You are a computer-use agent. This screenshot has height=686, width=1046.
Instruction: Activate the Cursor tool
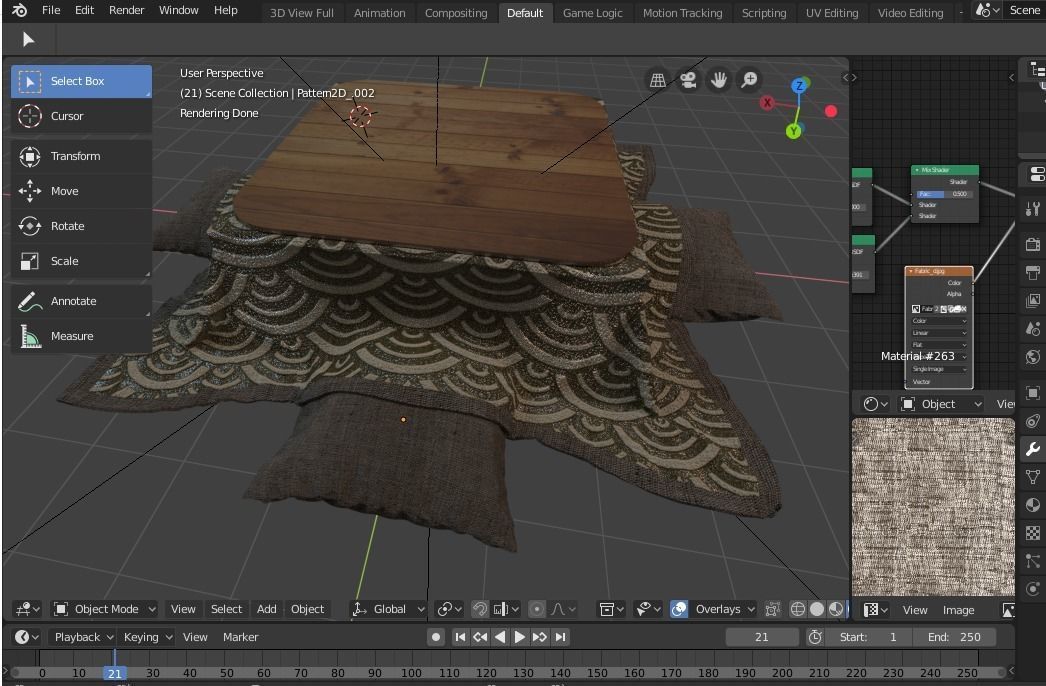(81, 116)
